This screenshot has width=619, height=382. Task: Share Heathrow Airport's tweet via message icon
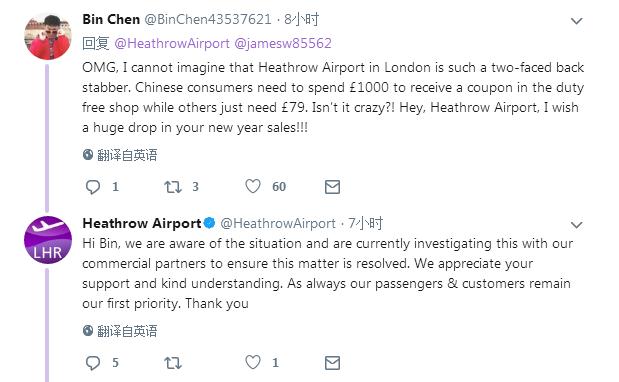point(332,363)
